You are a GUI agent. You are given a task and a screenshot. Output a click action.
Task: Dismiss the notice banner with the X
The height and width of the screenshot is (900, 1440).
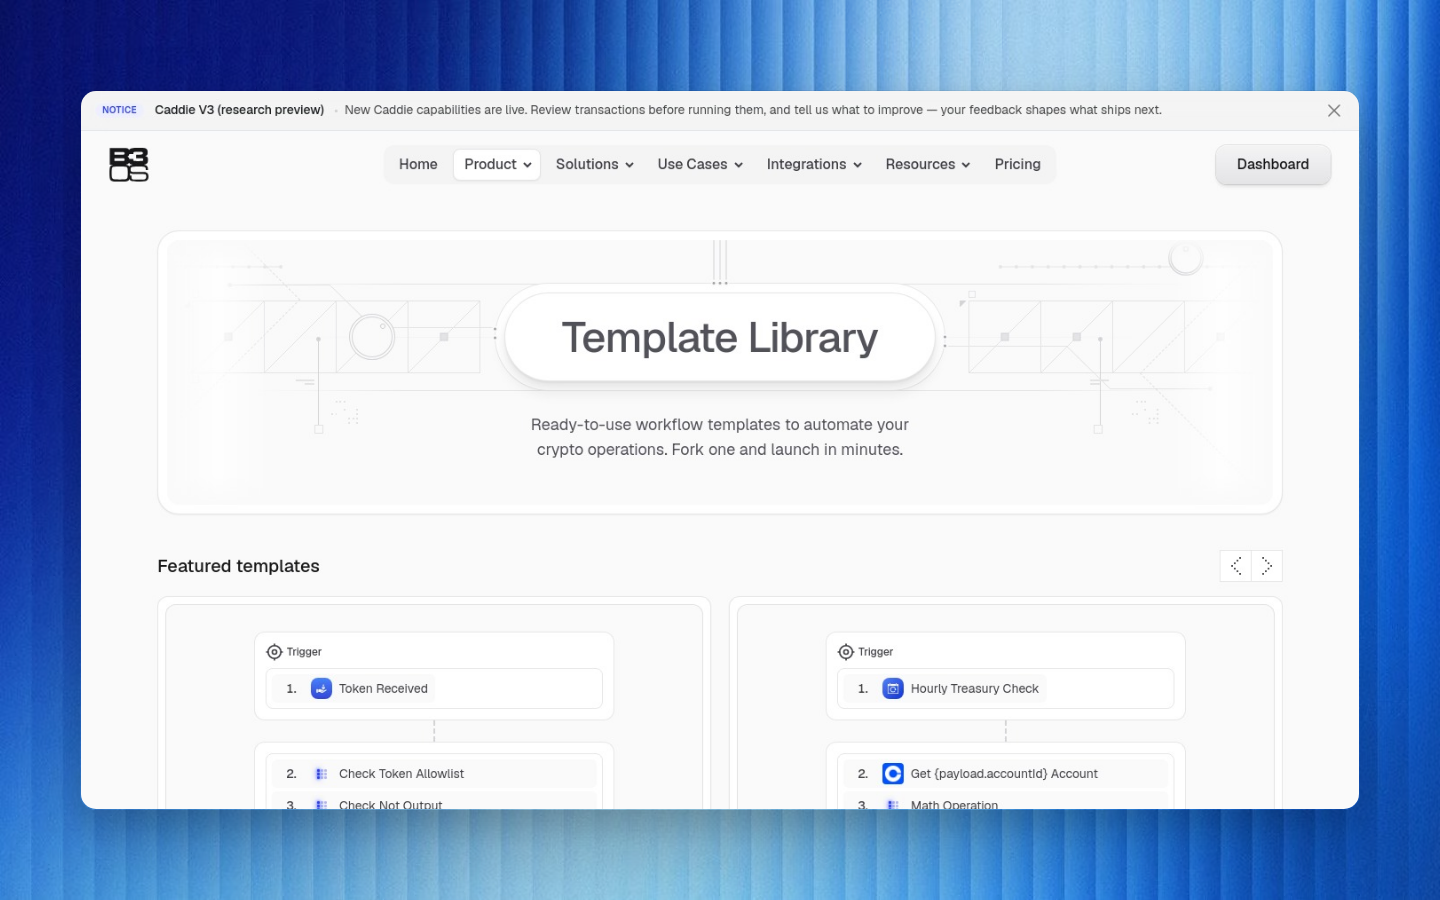point(1334,111)
